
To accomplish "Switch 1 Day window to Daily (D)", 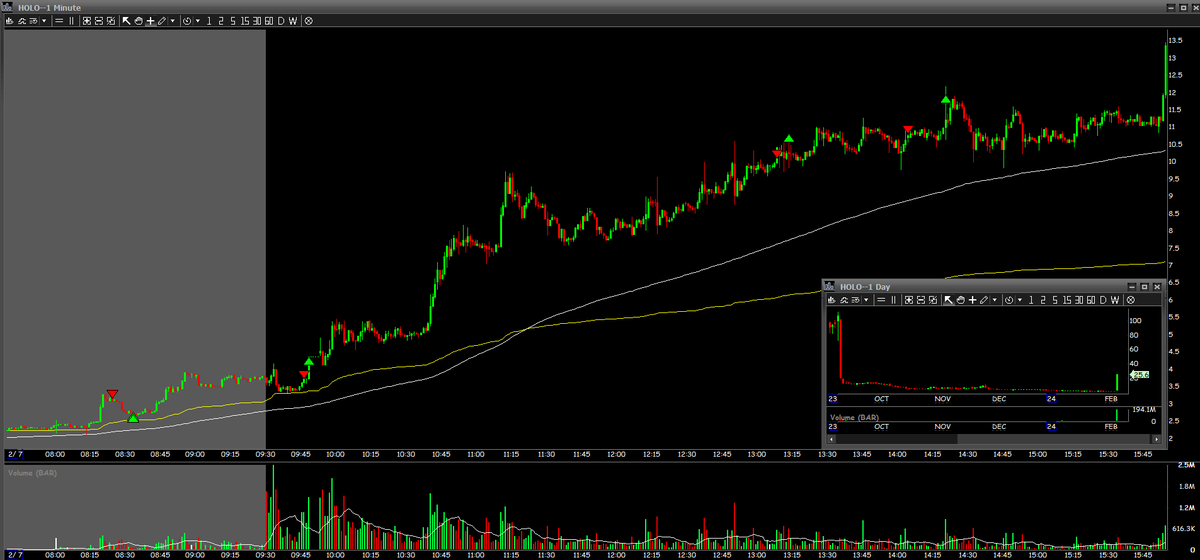I will [x=1103, y=300].
